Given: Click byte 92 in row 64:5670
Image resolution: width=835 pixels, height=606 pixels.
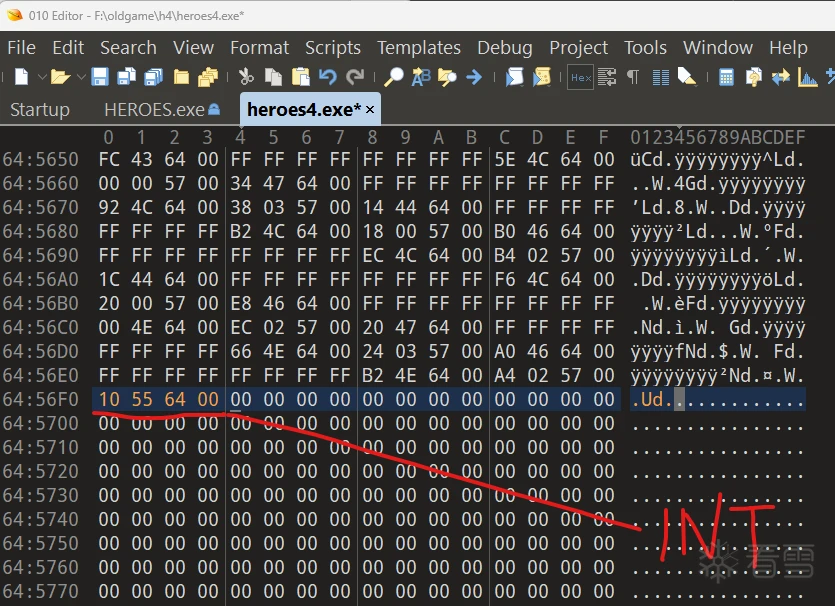Looking at the screenshot, I should tap(109, 208).
